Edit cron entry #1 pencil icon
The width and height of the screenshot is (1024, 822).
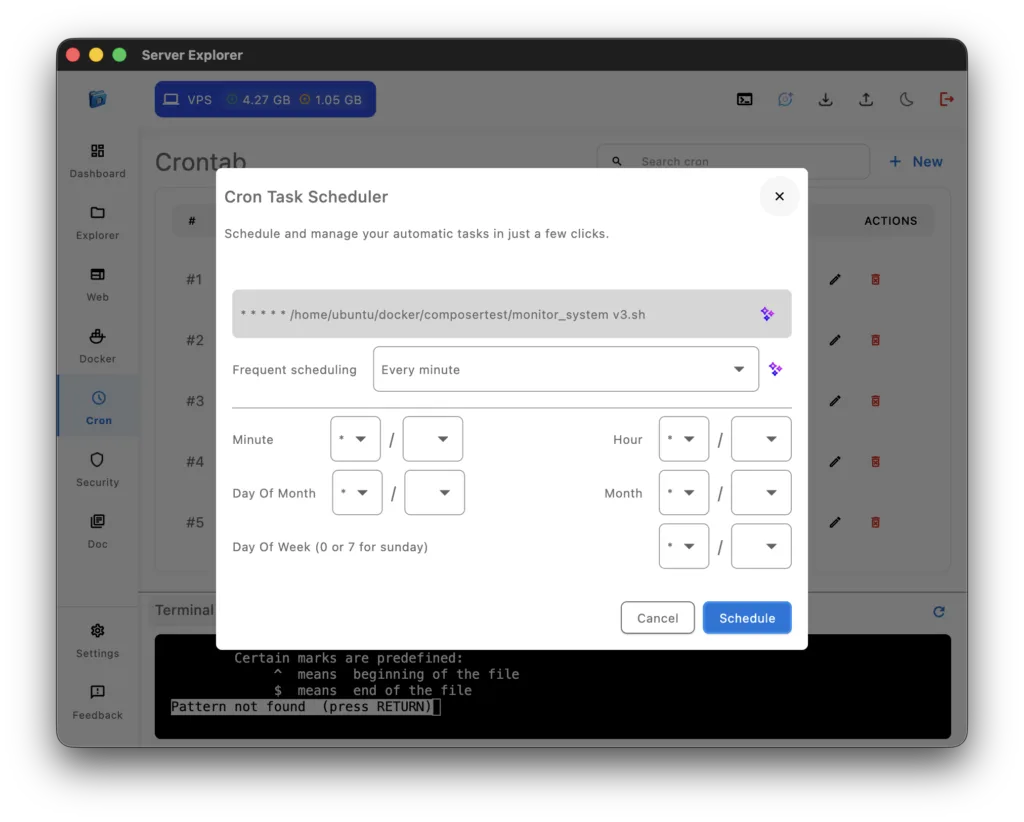pos(835,279)
